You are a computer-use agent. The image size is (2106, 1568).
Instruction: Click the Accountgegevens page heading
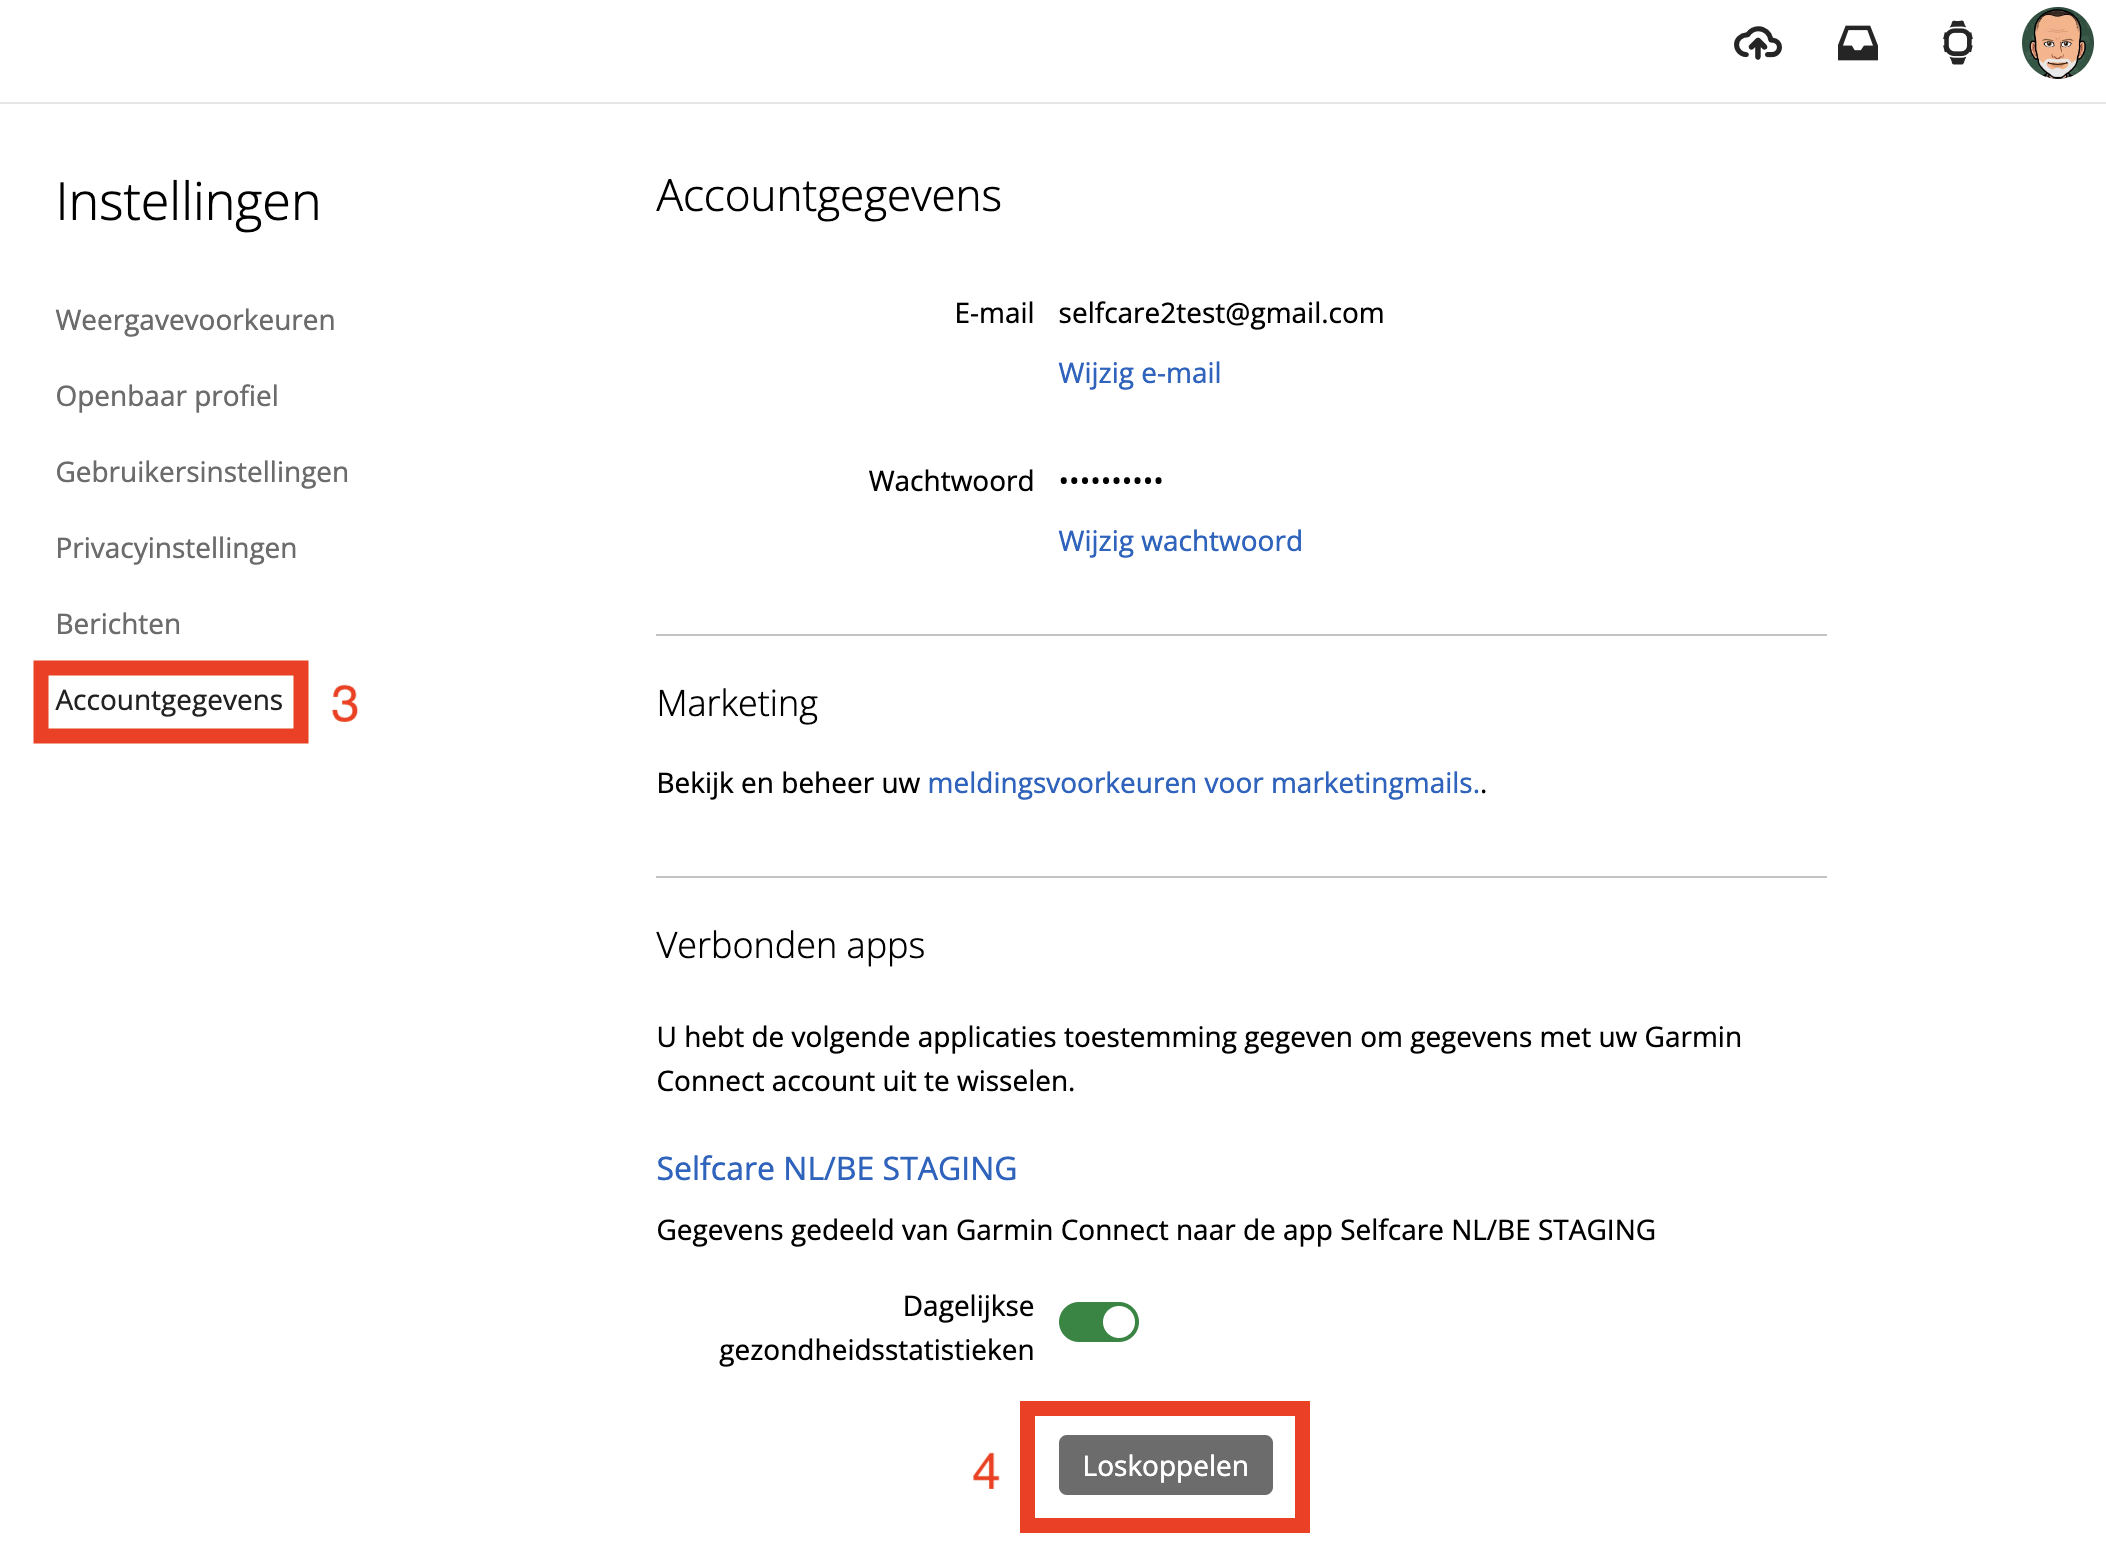pyautogui.click(x=828, y=196)
